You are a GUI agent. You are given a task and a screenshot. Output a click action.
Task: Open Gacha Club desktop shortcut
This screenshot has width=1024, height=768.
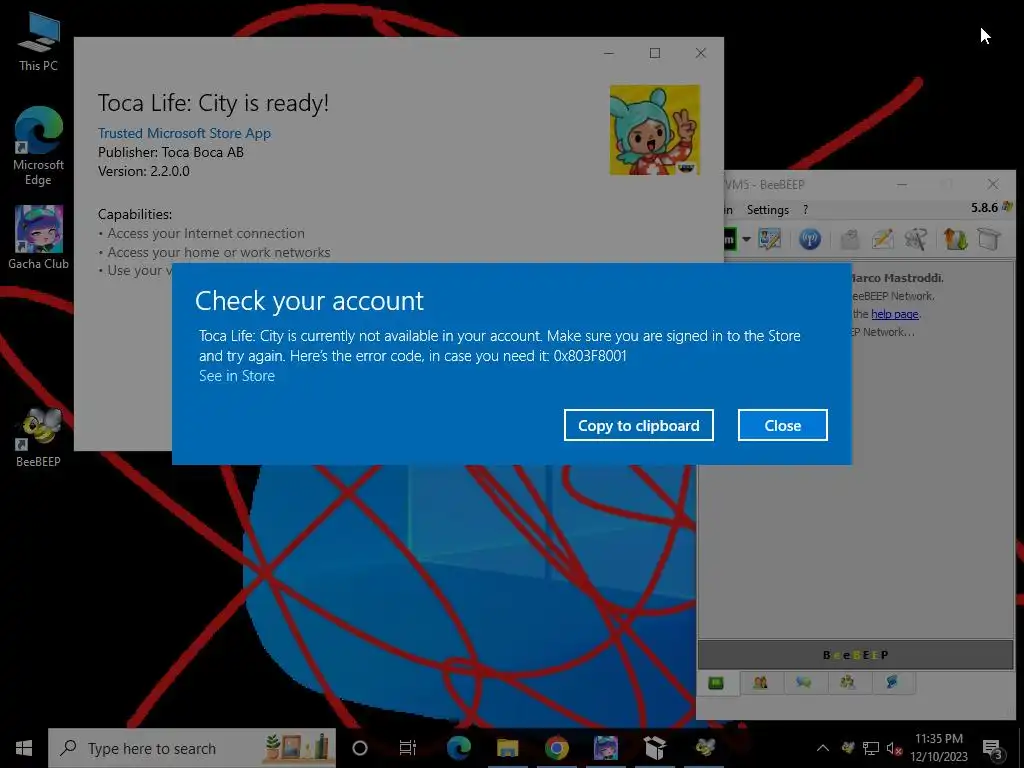coord(38,238)
